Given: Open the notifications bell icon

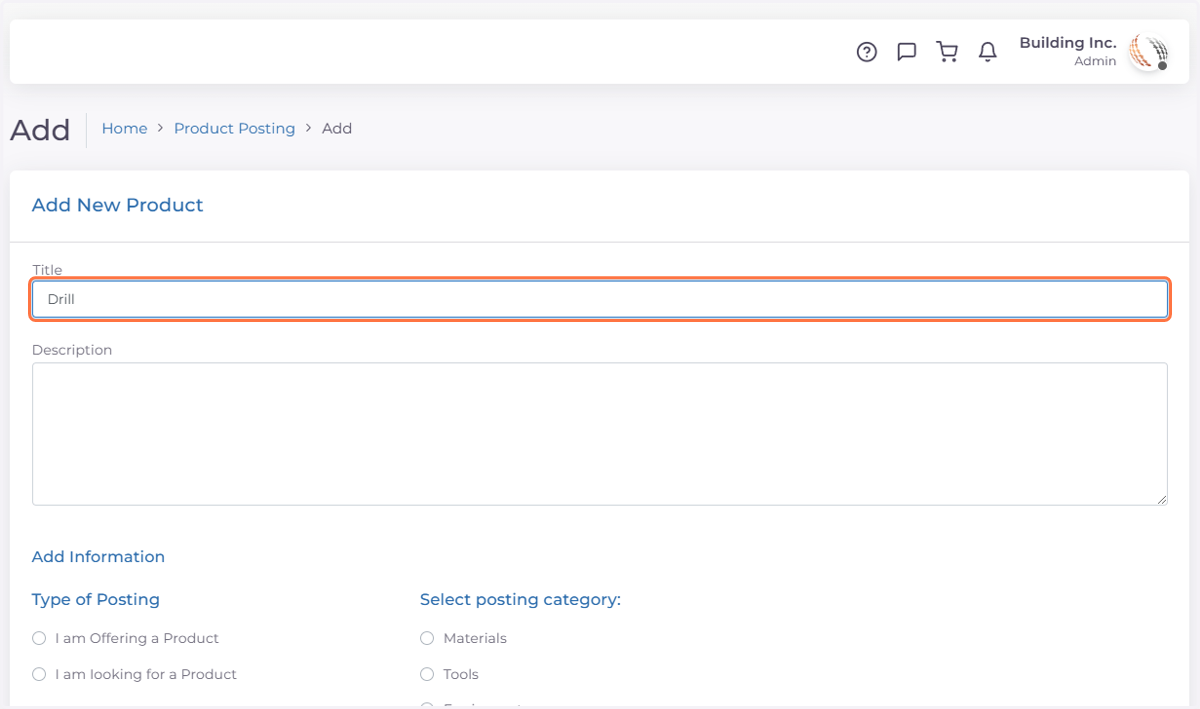Looking at the screenshot, I should click(x=988, y=52).
